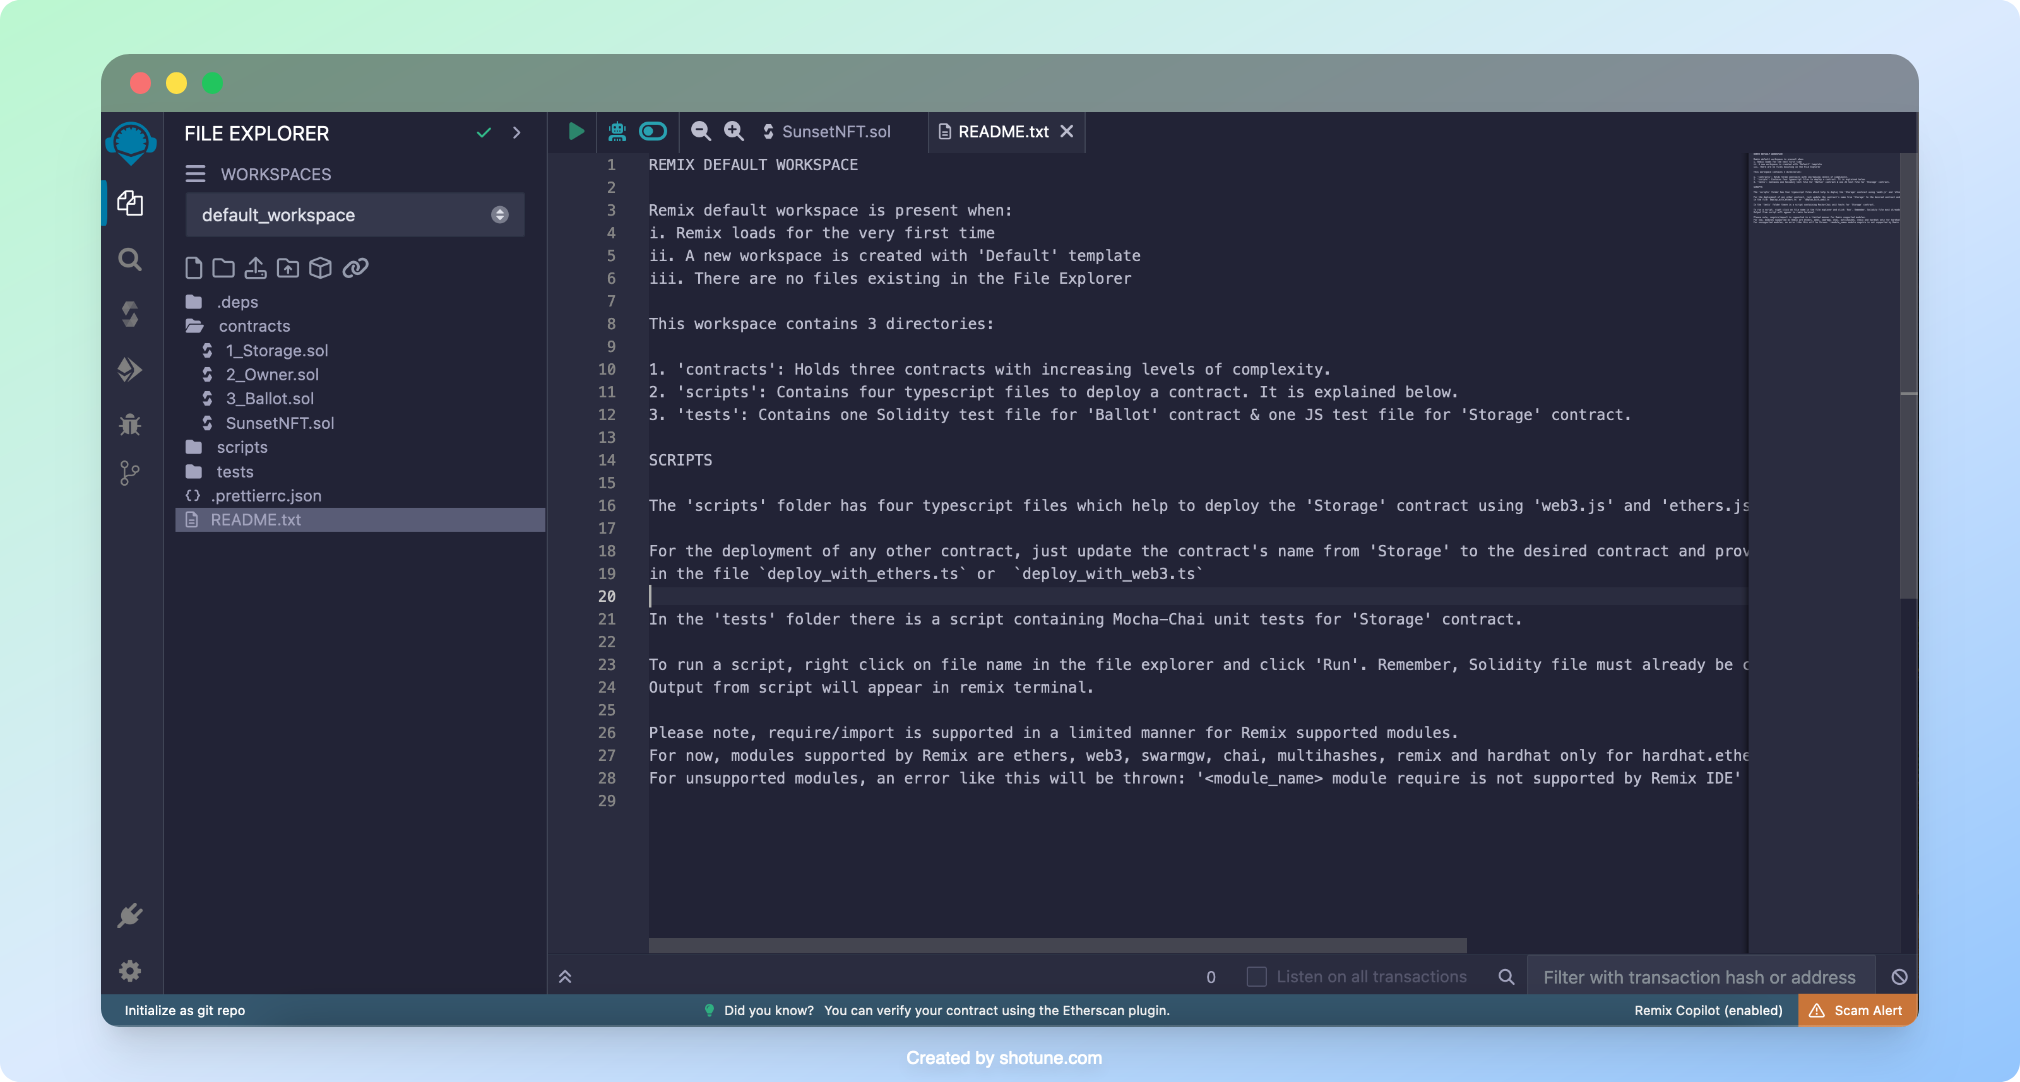
Task: Click the horizontal editor scrollbar
Action: 1058,945
